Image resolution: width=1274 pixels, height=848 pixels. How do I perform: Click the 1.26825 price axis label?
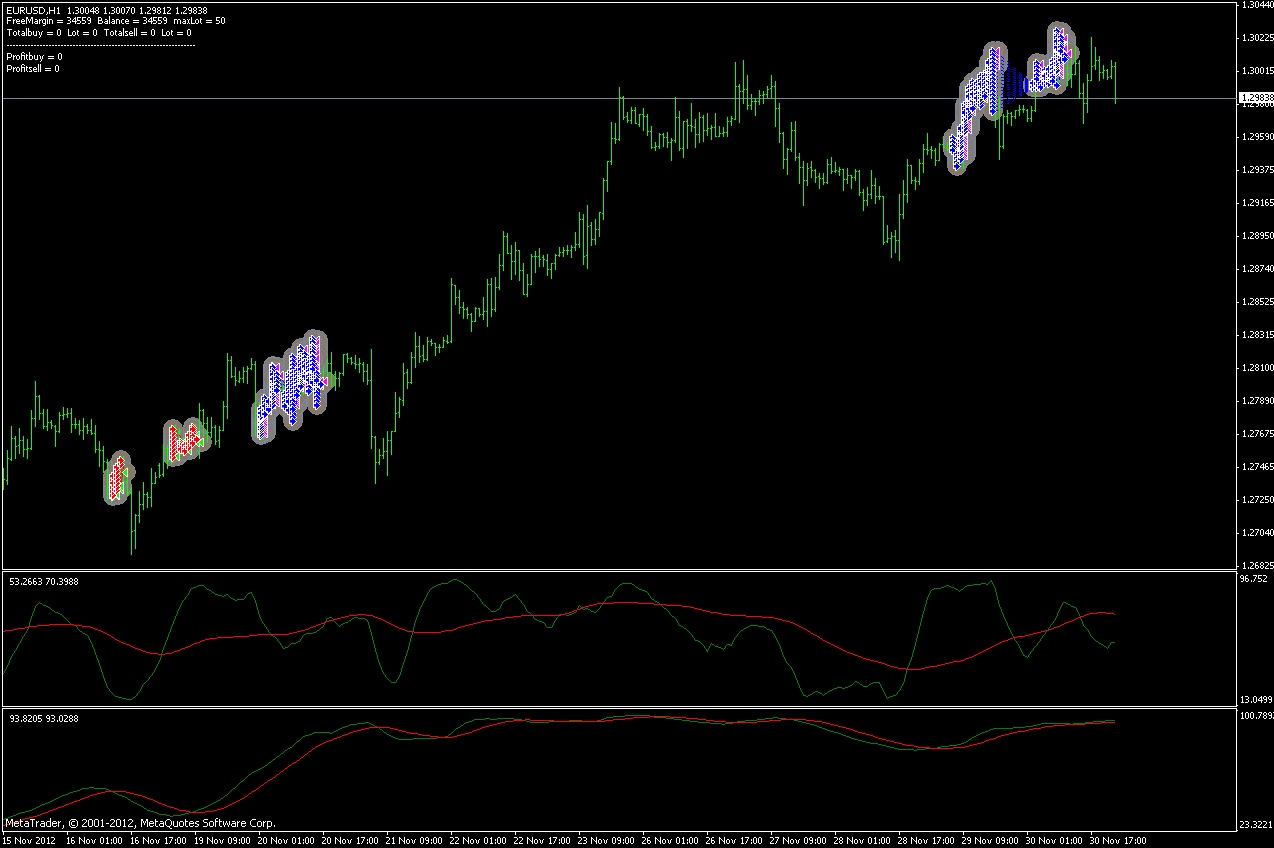coord(1256,565)
